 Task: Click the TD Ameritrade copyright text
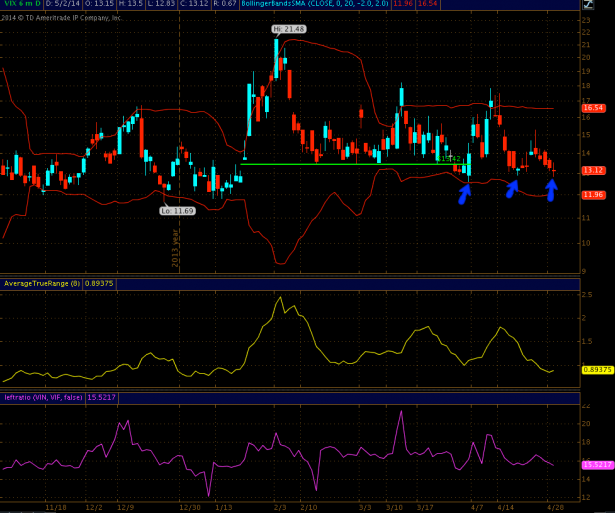pos(64,17)
